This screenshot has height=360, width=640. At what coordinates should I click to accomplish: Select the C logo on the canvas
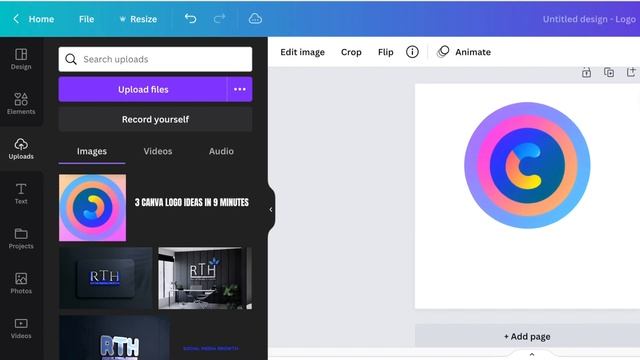click(x=527, y=165)
